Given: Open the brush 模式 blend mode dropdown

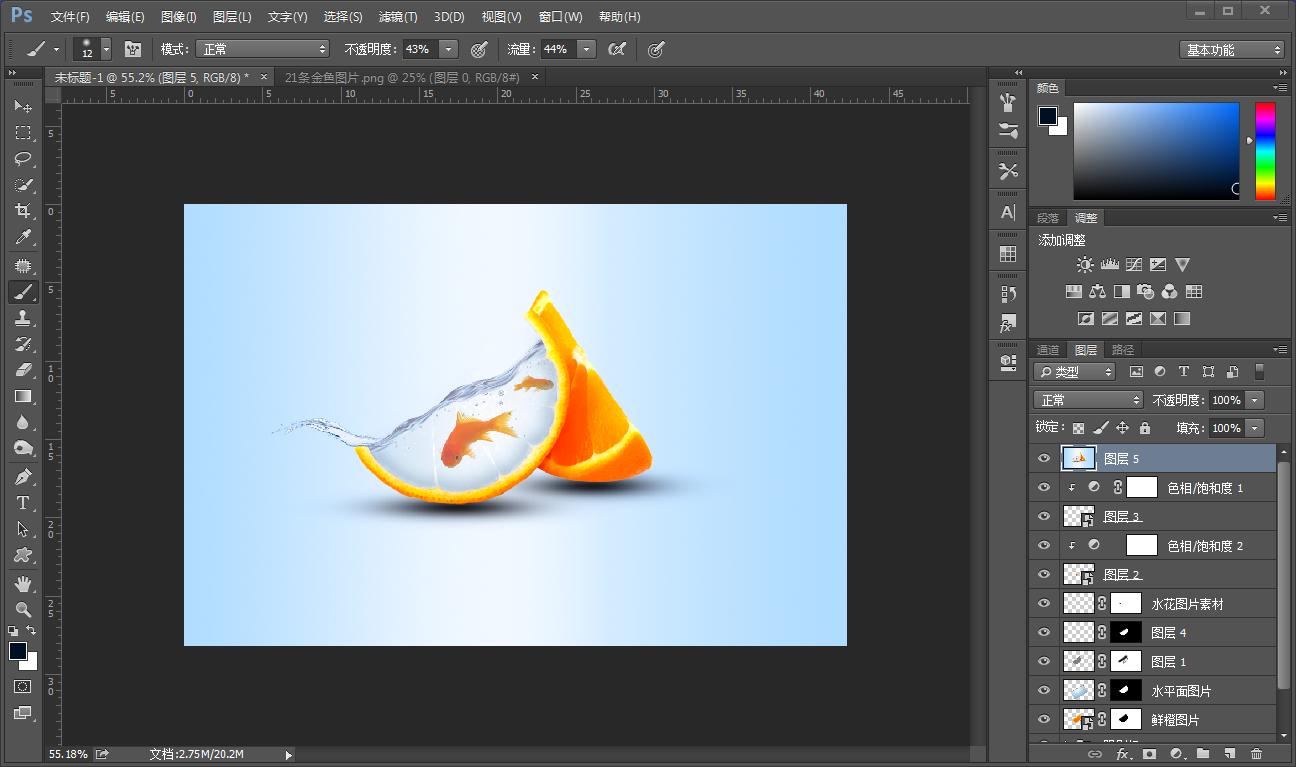Looking at the screenshot, I should 262,49.
